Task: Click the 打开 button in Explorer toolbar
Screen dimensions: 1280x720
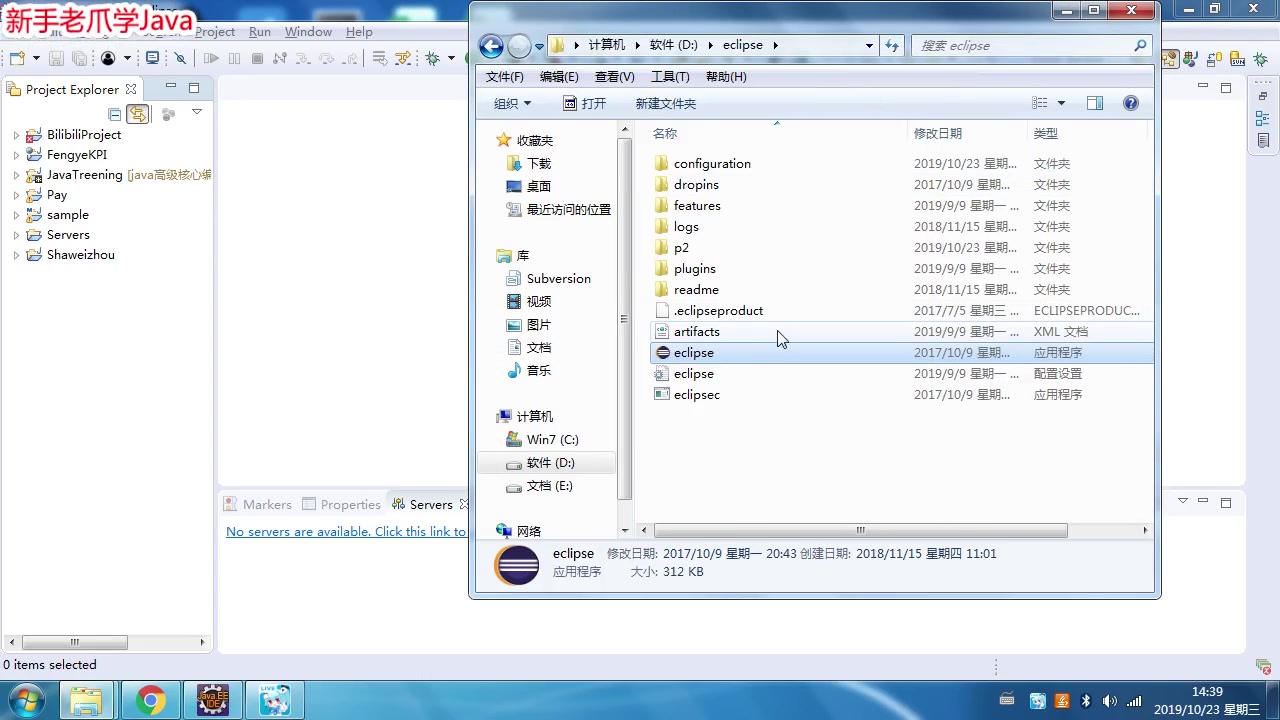Action: [585, 103]
